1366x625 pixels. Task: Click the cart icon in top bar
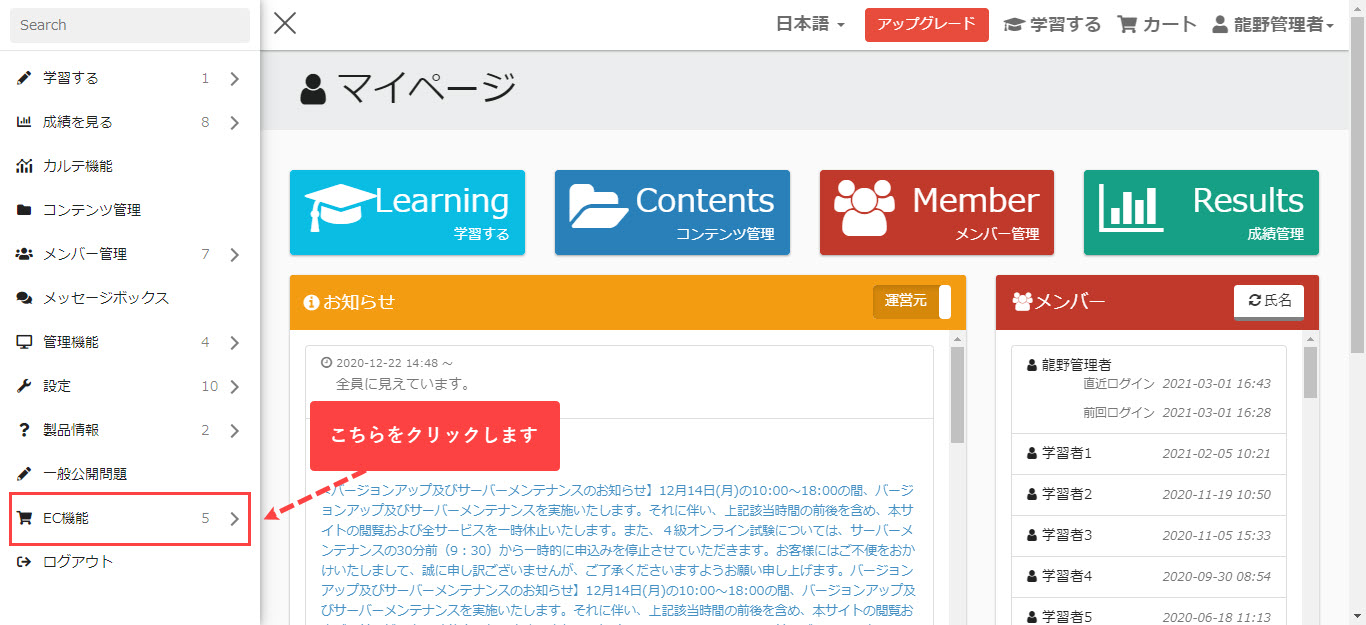(1156, 25)
